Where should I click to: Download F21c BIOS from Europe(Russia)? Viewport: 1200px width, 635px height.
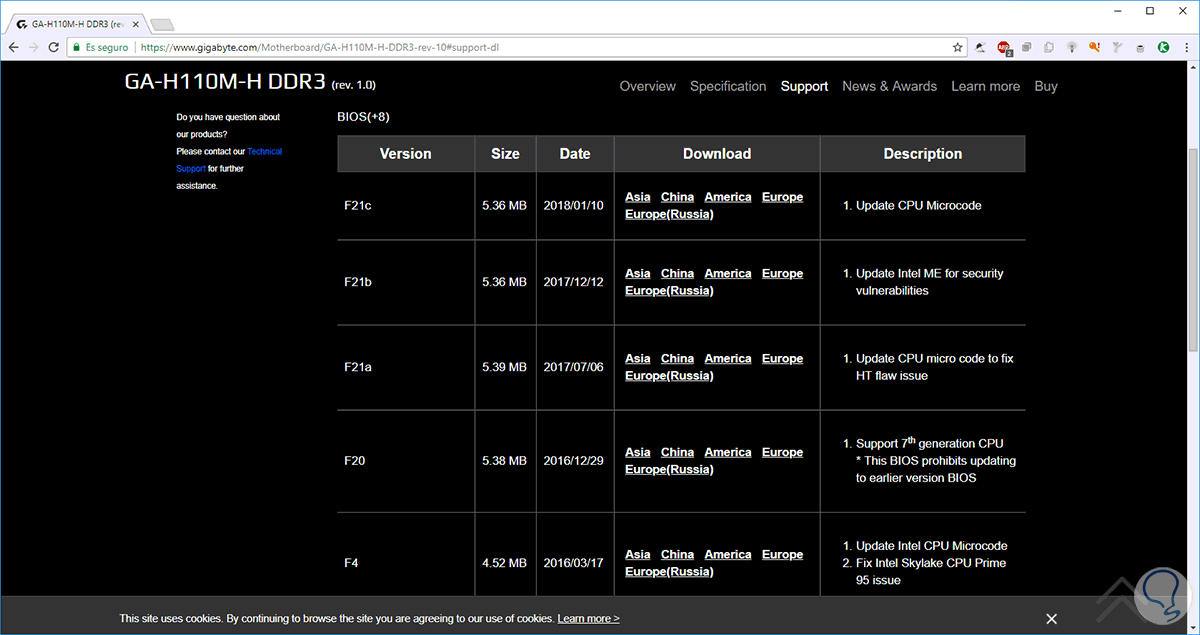pos(669,214)
